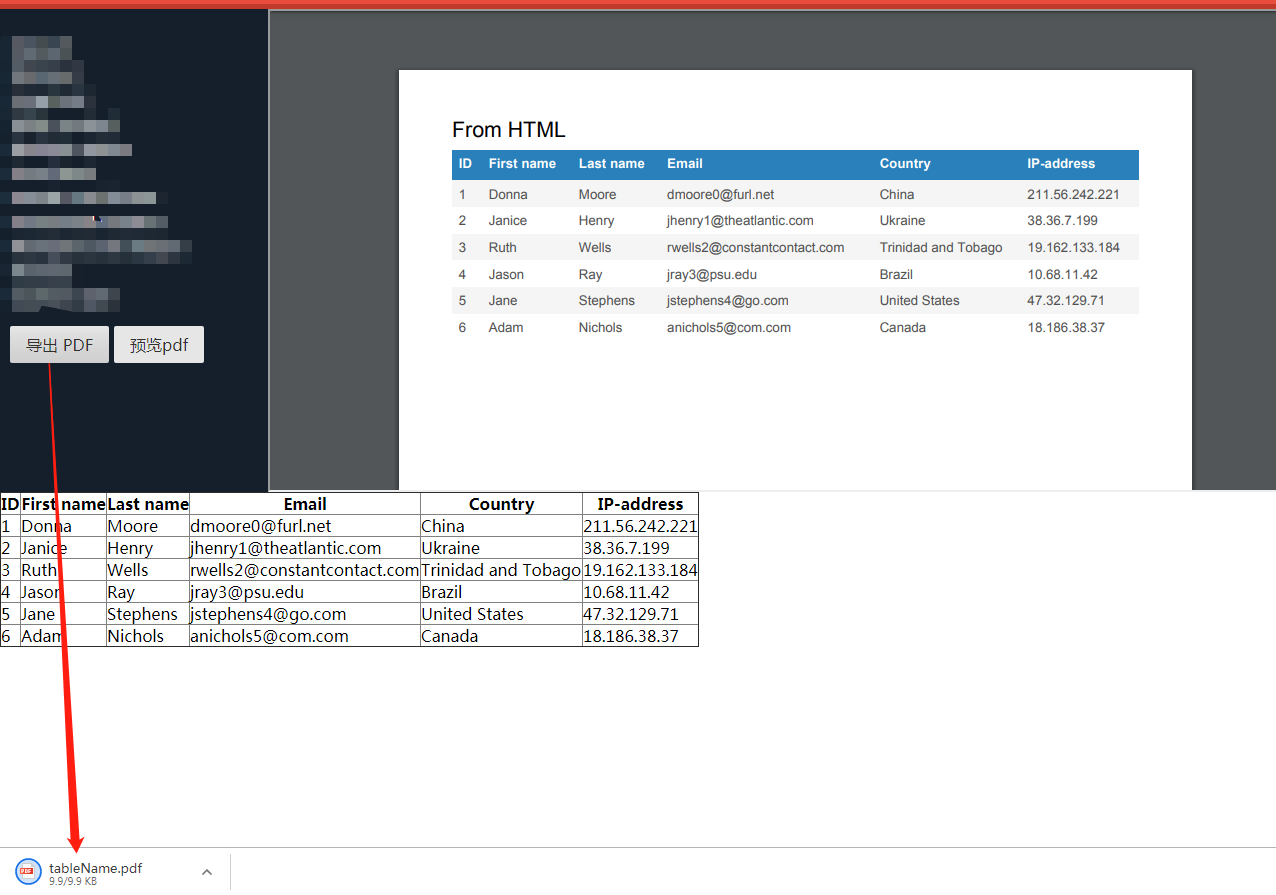Screen dimensions: 1276x895
Task: Click dmoore0@furl.net in the bottom HTML table
Action: (261, 526)
